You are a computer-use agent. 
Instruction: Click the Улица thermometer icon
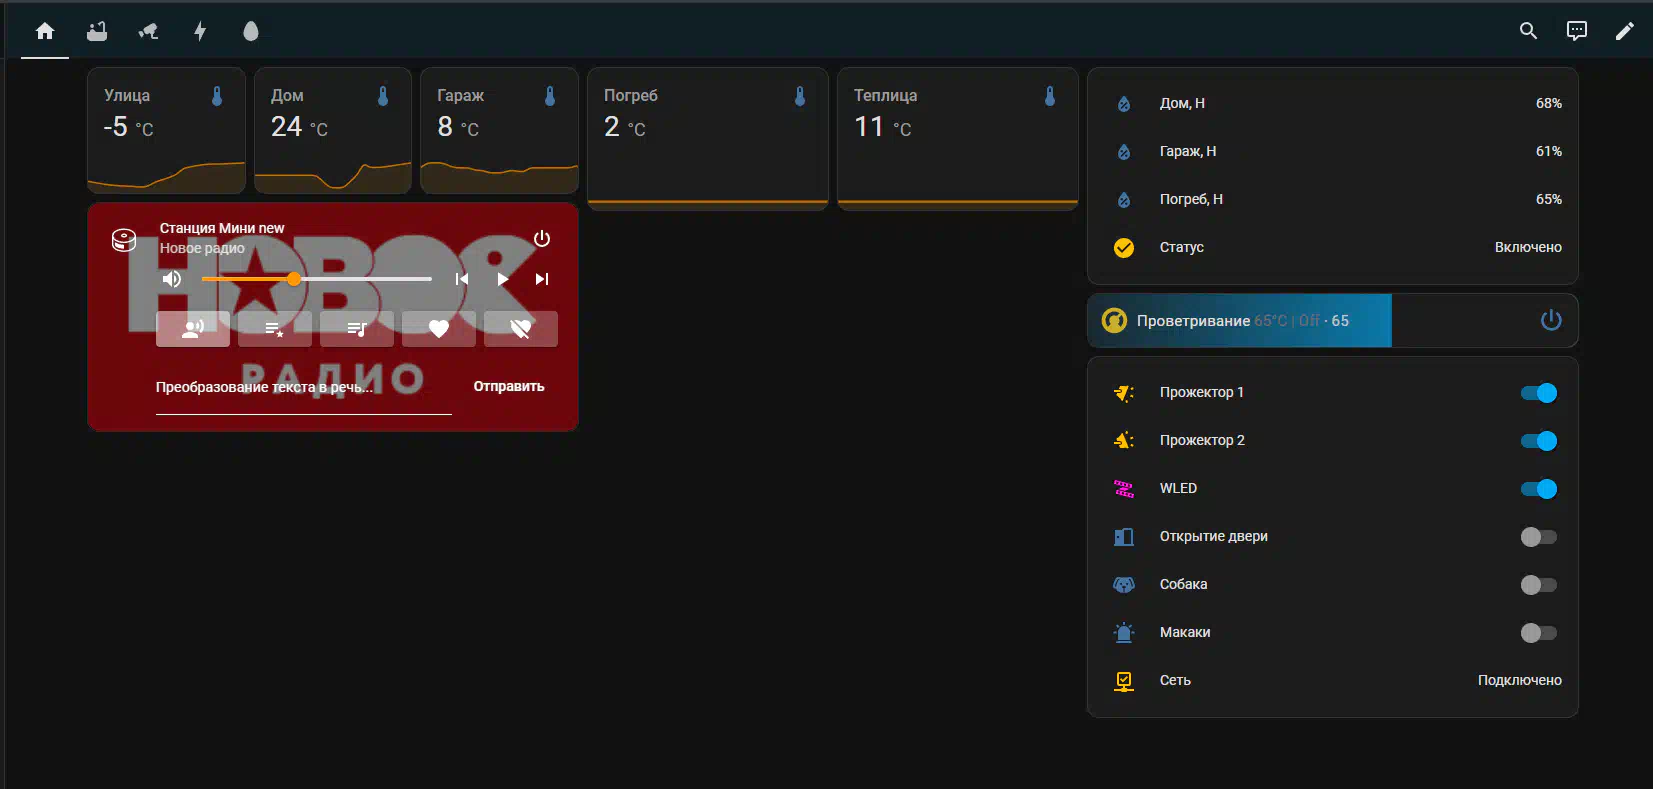[x=217, y=96]
